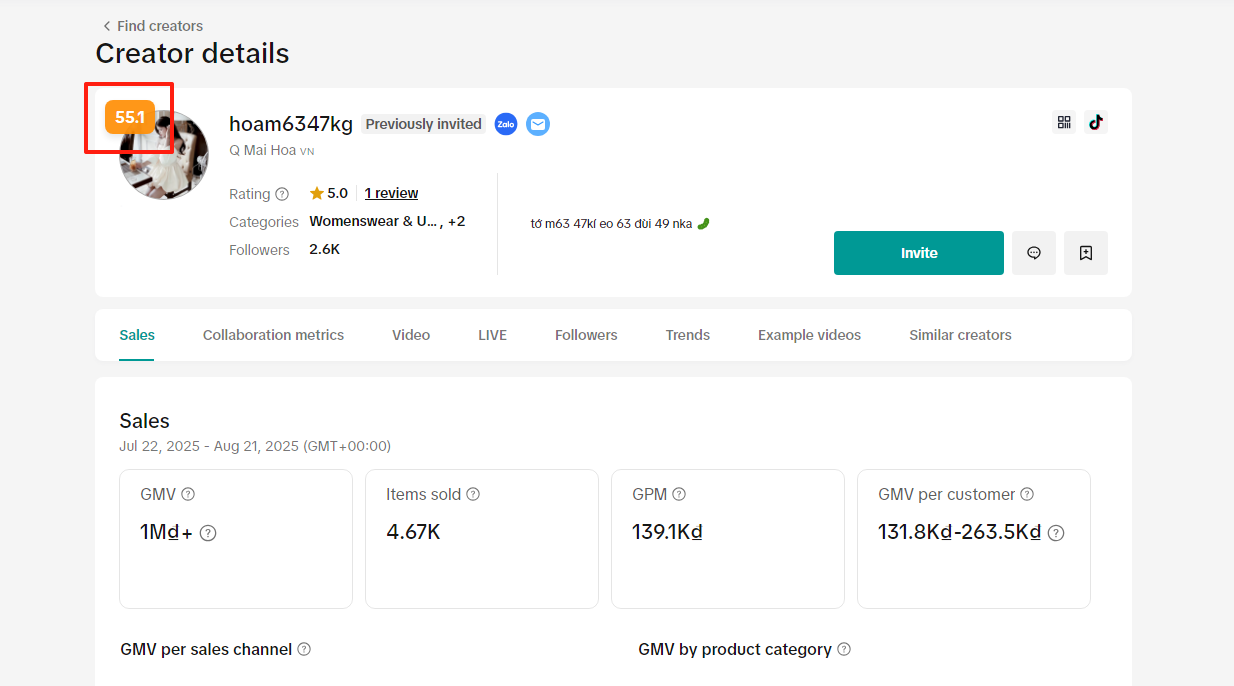
Task: Expand the +2 additional categories
Action: pyautogui.click(x=456, y=222)
